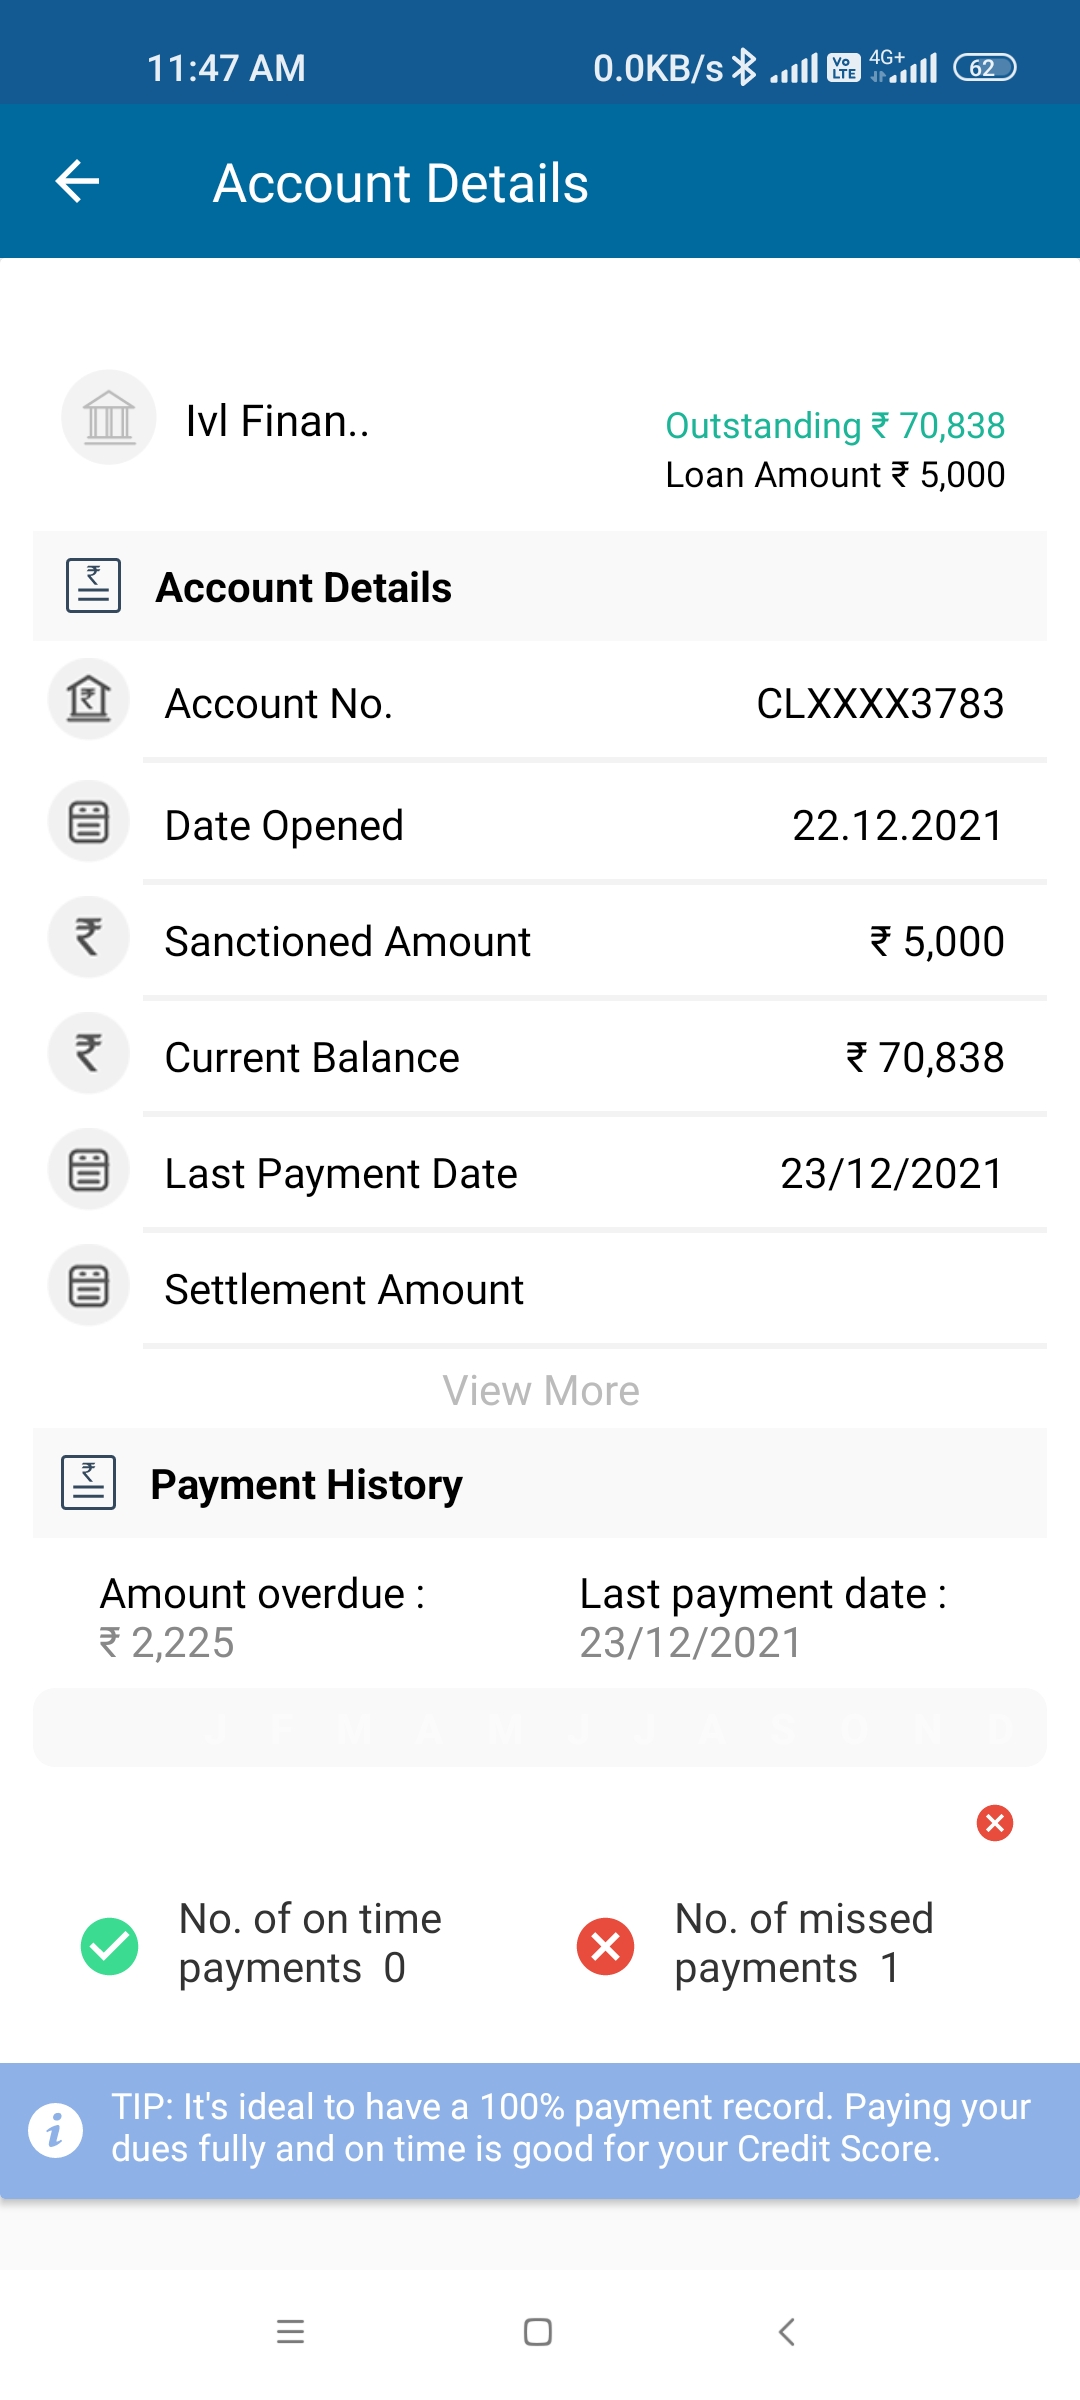
Task: Expand details with View More
Action: pos(541,1391)
